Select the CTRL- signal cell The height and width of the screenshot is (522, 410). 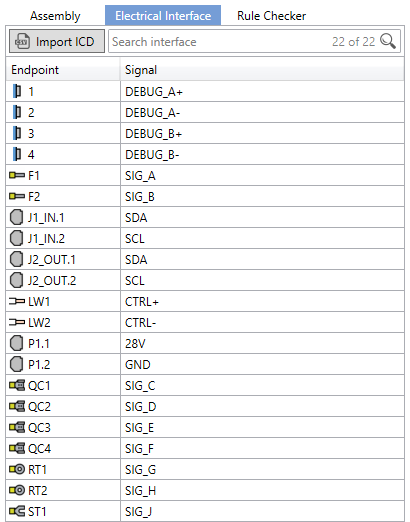pyautogui.click(x=262, y=322)
